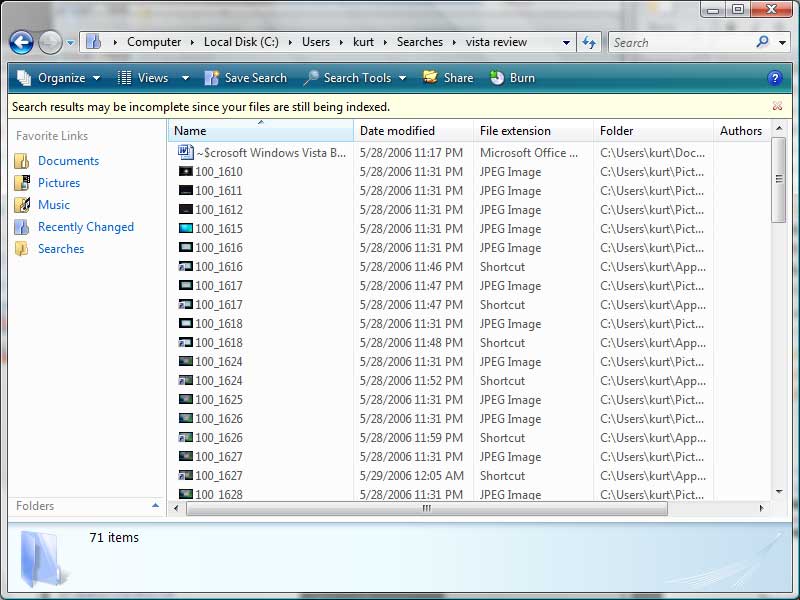Open the Searches favorite link
The image size is (800, 600).
click(x=63, y=249)
